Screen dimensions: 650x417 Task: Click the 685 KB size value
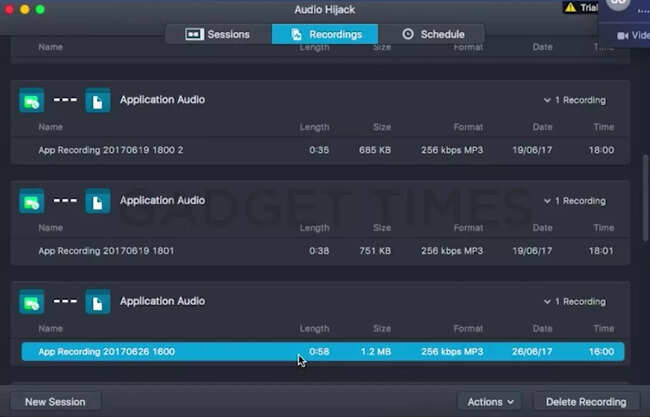[x=375, y=150]
